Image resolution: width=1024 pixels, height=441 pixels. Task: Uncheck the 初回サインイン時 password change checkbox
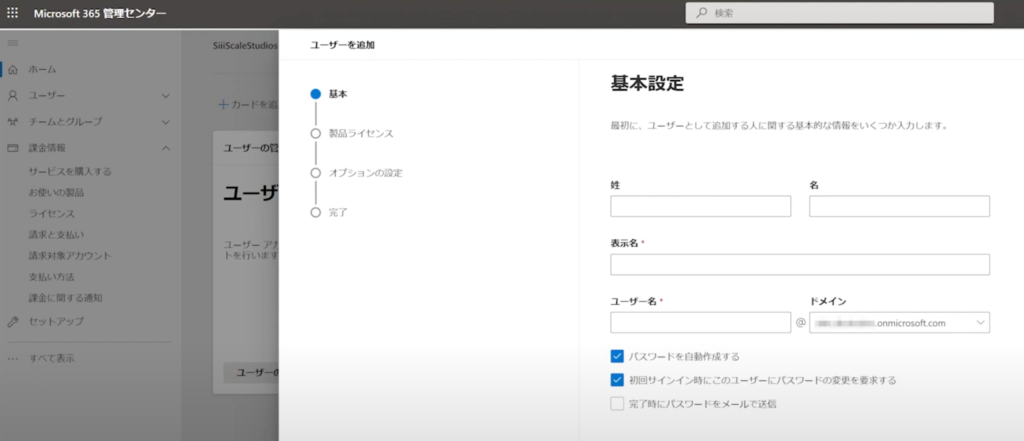click(x=617, y=380)
